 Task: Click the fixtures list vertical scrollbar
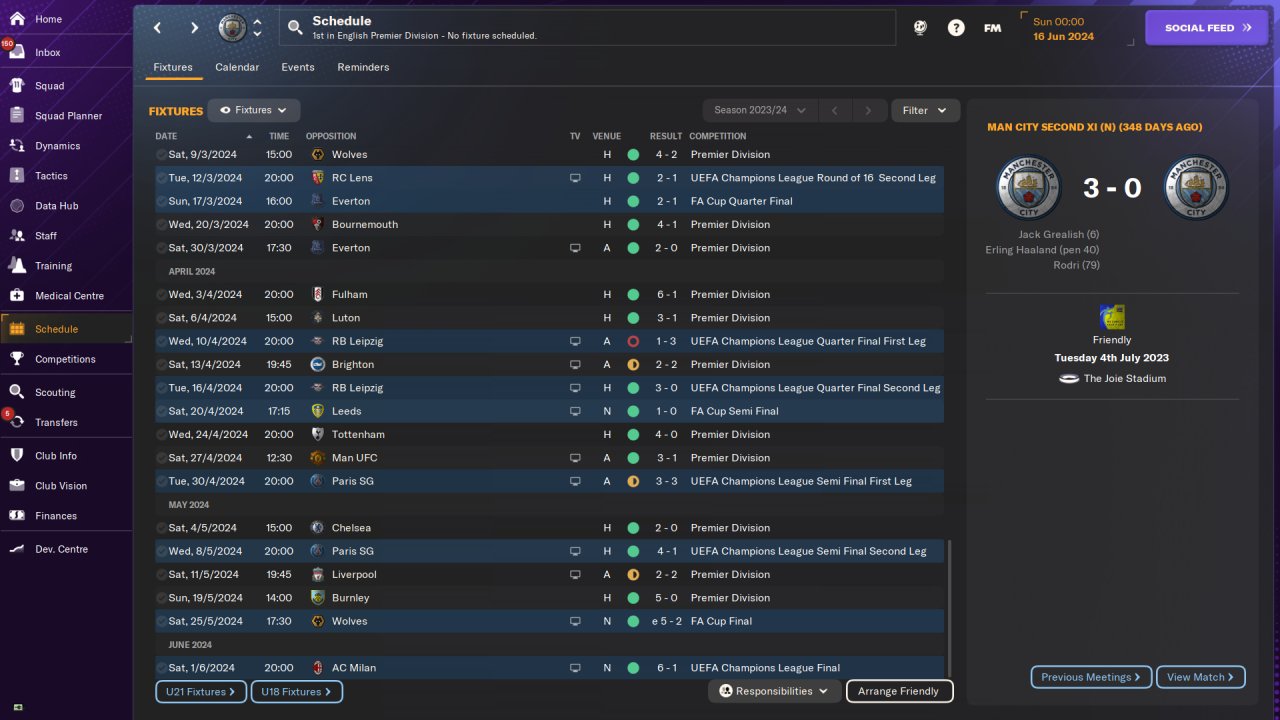[951, 608]
